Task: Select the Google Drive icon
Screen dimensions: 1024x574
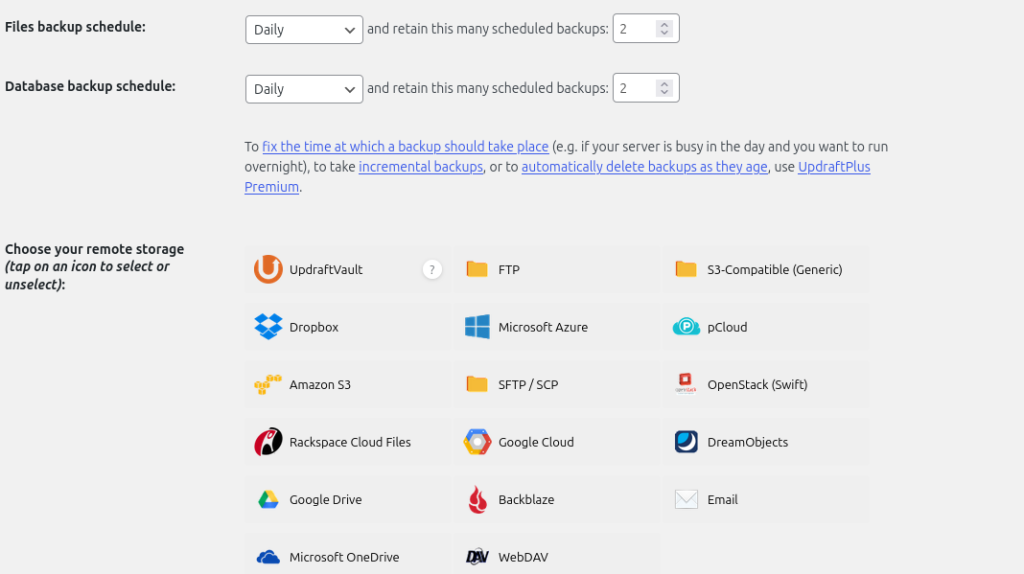Action: 268,500
